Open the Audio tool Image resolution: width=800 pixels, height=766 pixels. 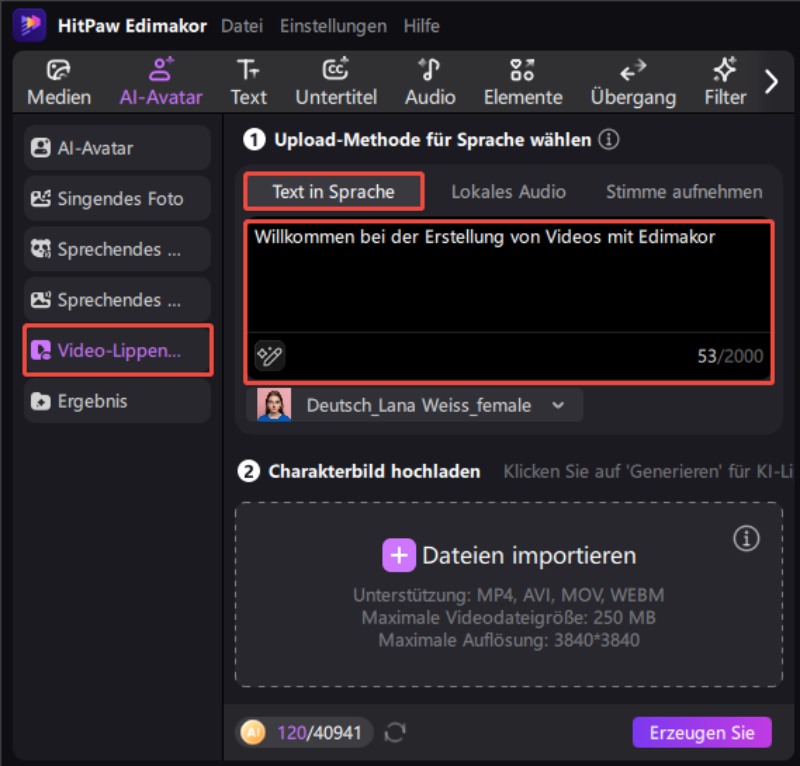[430, 82]
